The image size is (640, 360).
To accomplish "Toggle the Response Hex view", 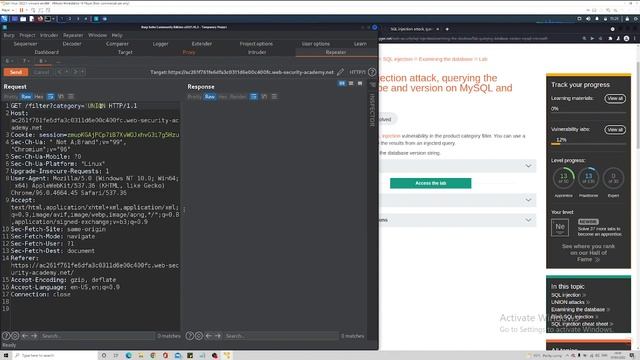I will 223,97.
